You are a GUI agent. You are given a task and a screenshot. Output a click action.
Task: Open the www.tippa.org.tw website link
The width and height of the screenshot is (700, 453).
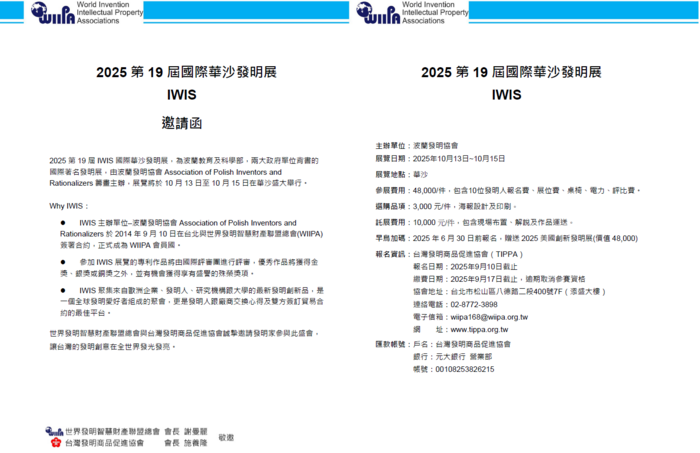pos(479,329)
